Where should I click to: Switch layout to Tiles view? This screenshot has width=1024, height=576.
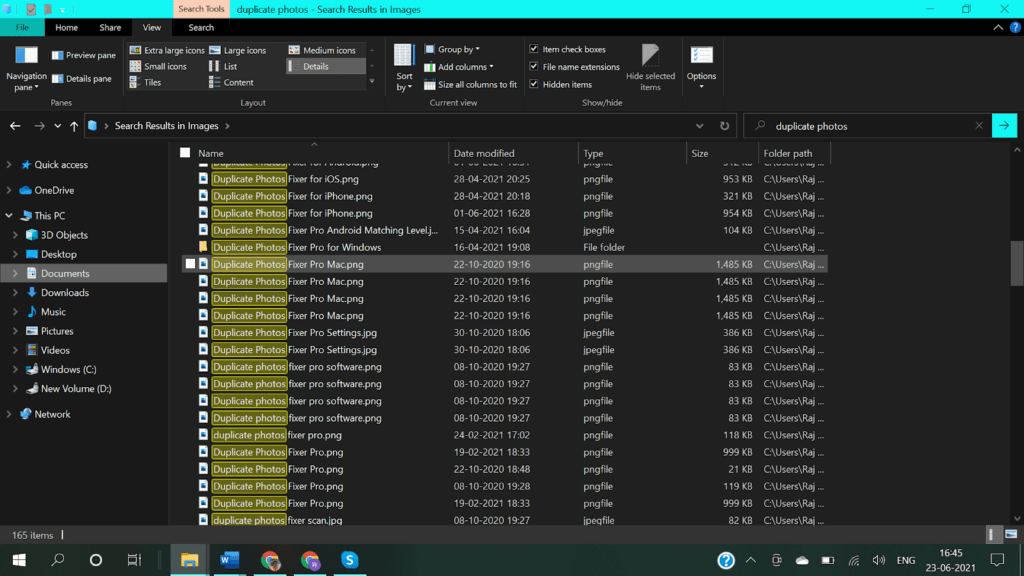coord(146,83)
